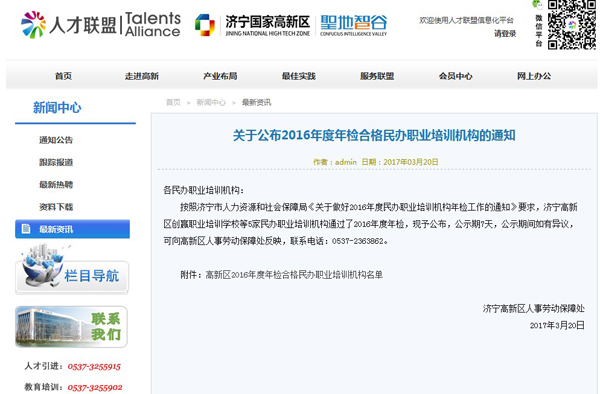Select 跟踪报道 in the sidebar
The height and width of the screenshot is (394, 600).
coord(56,162)
